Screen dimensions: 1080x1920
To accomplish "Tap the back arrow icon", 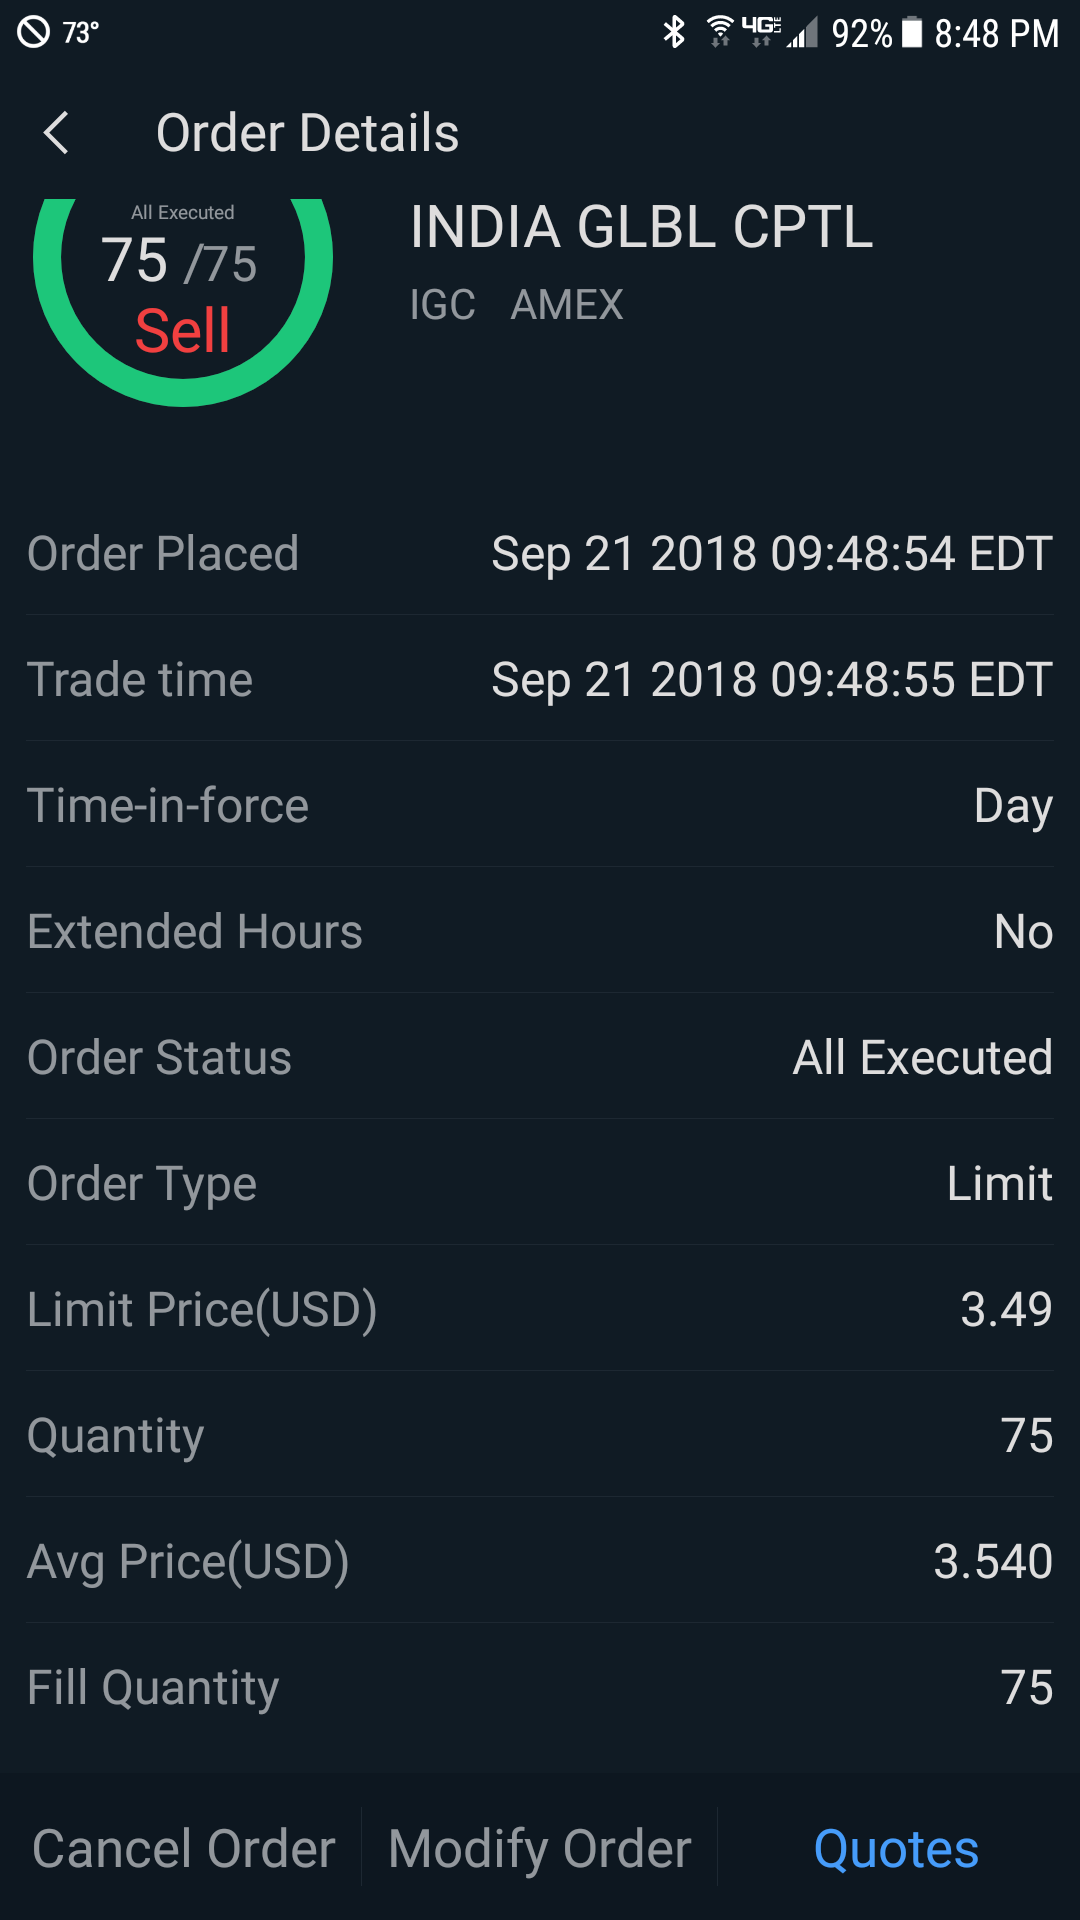I will 57,133.
